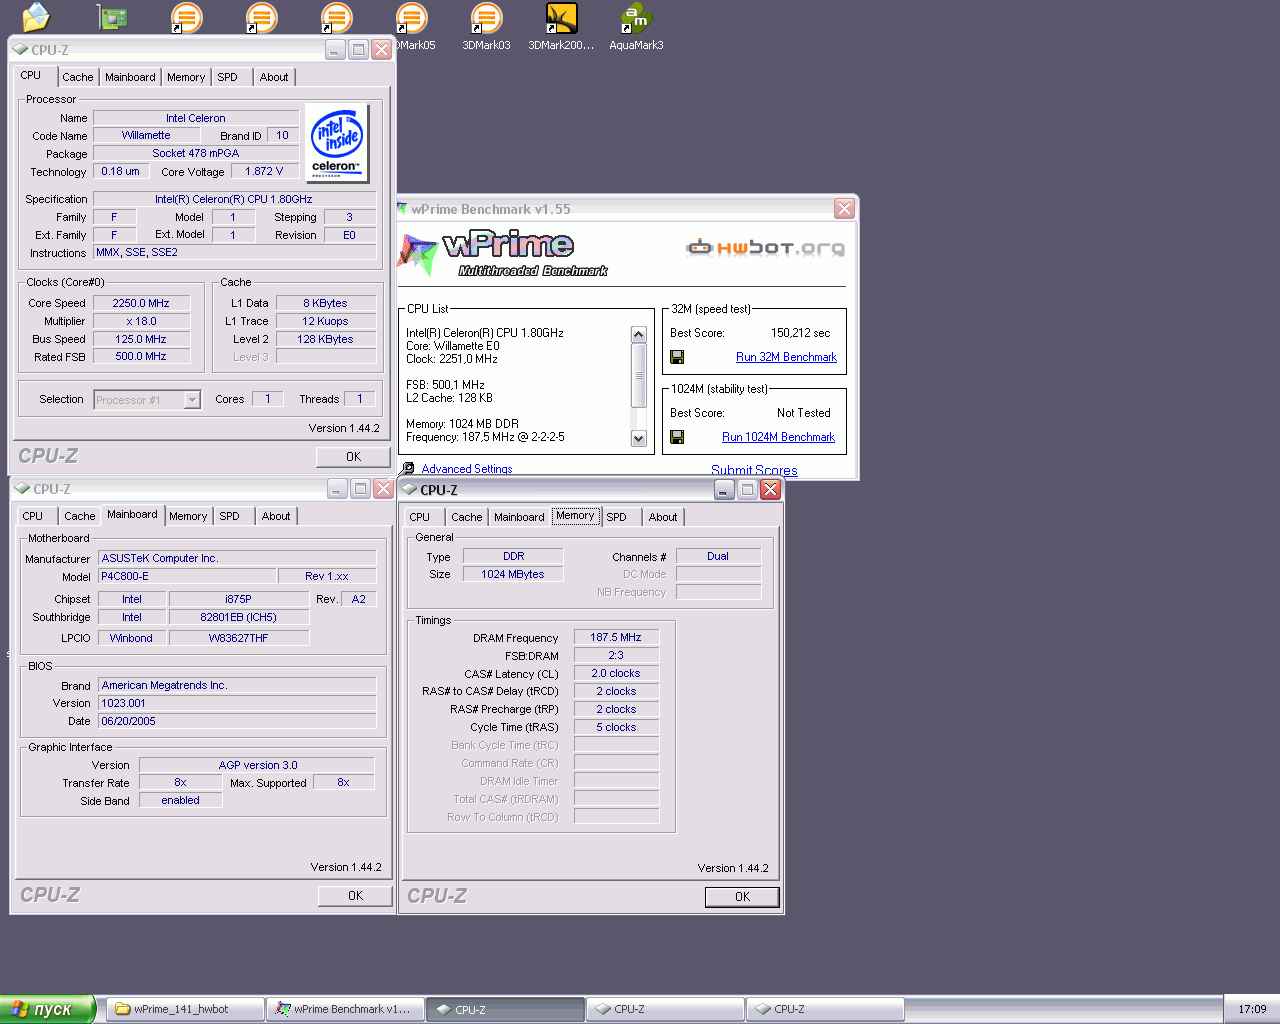Click the CPU List scrollbar up arrow
Screen dimensions: 1280x1024
click(x=639, y=334)
